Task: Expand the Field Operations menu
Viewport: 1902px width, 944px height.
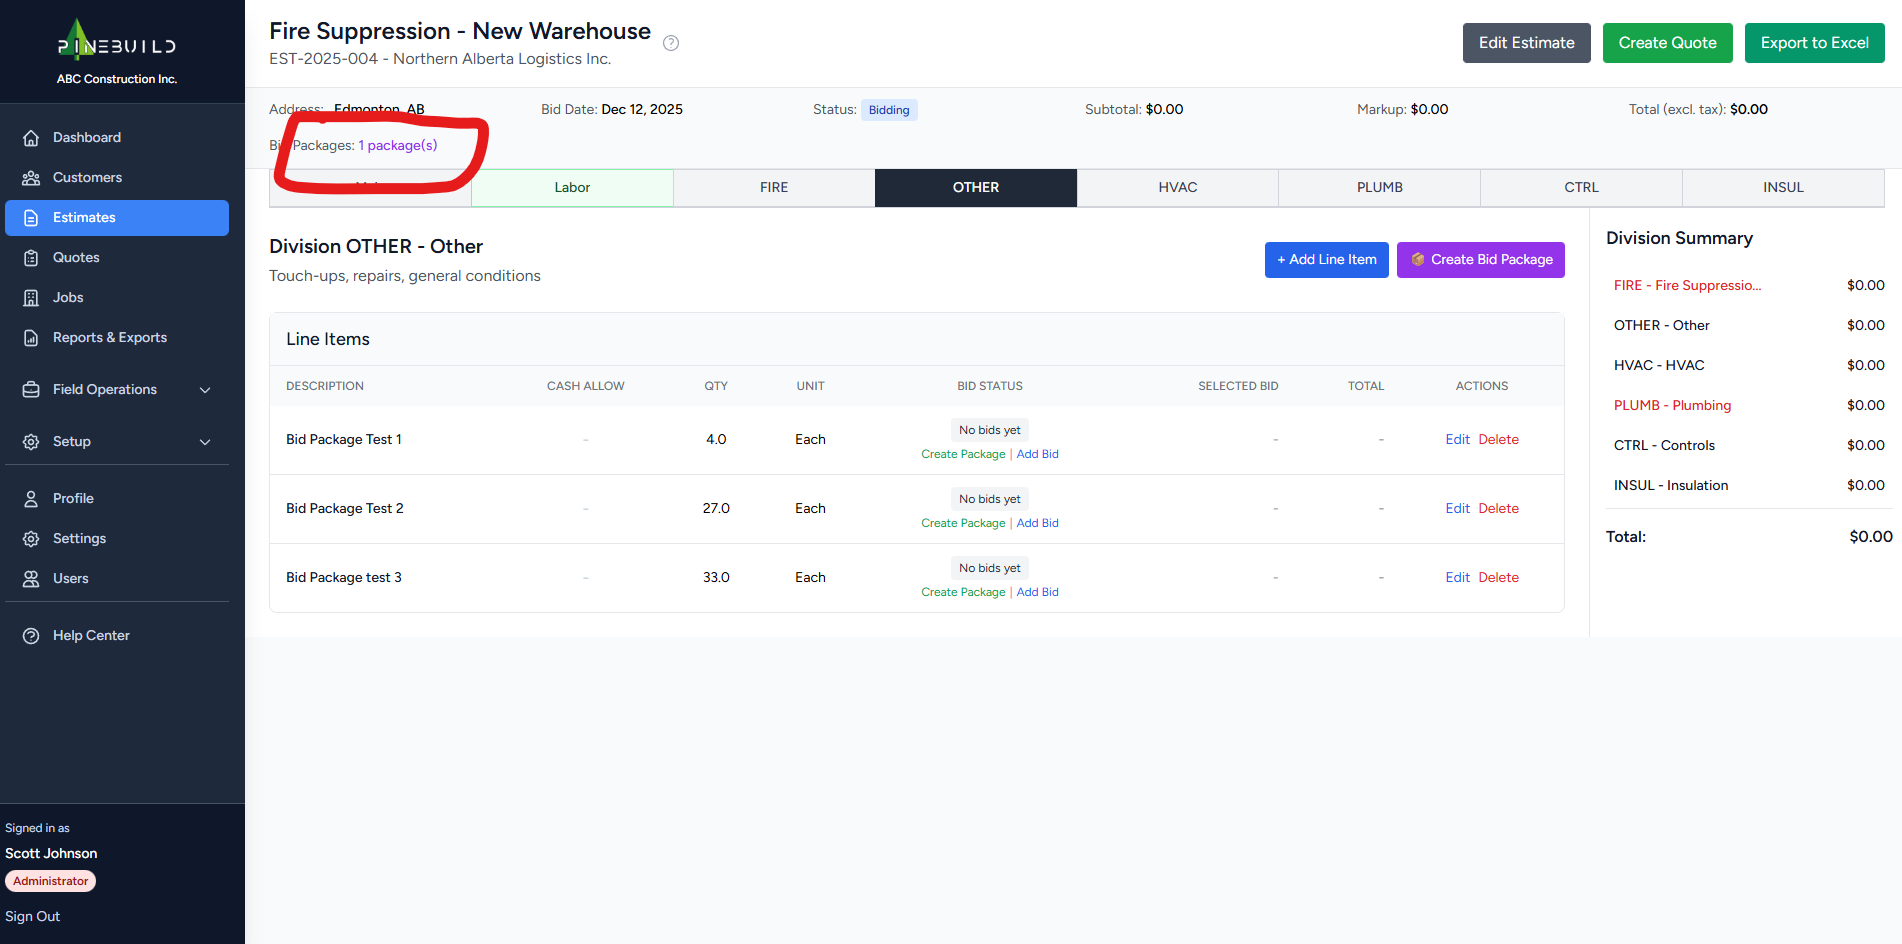Action: (x=105, y=389)
